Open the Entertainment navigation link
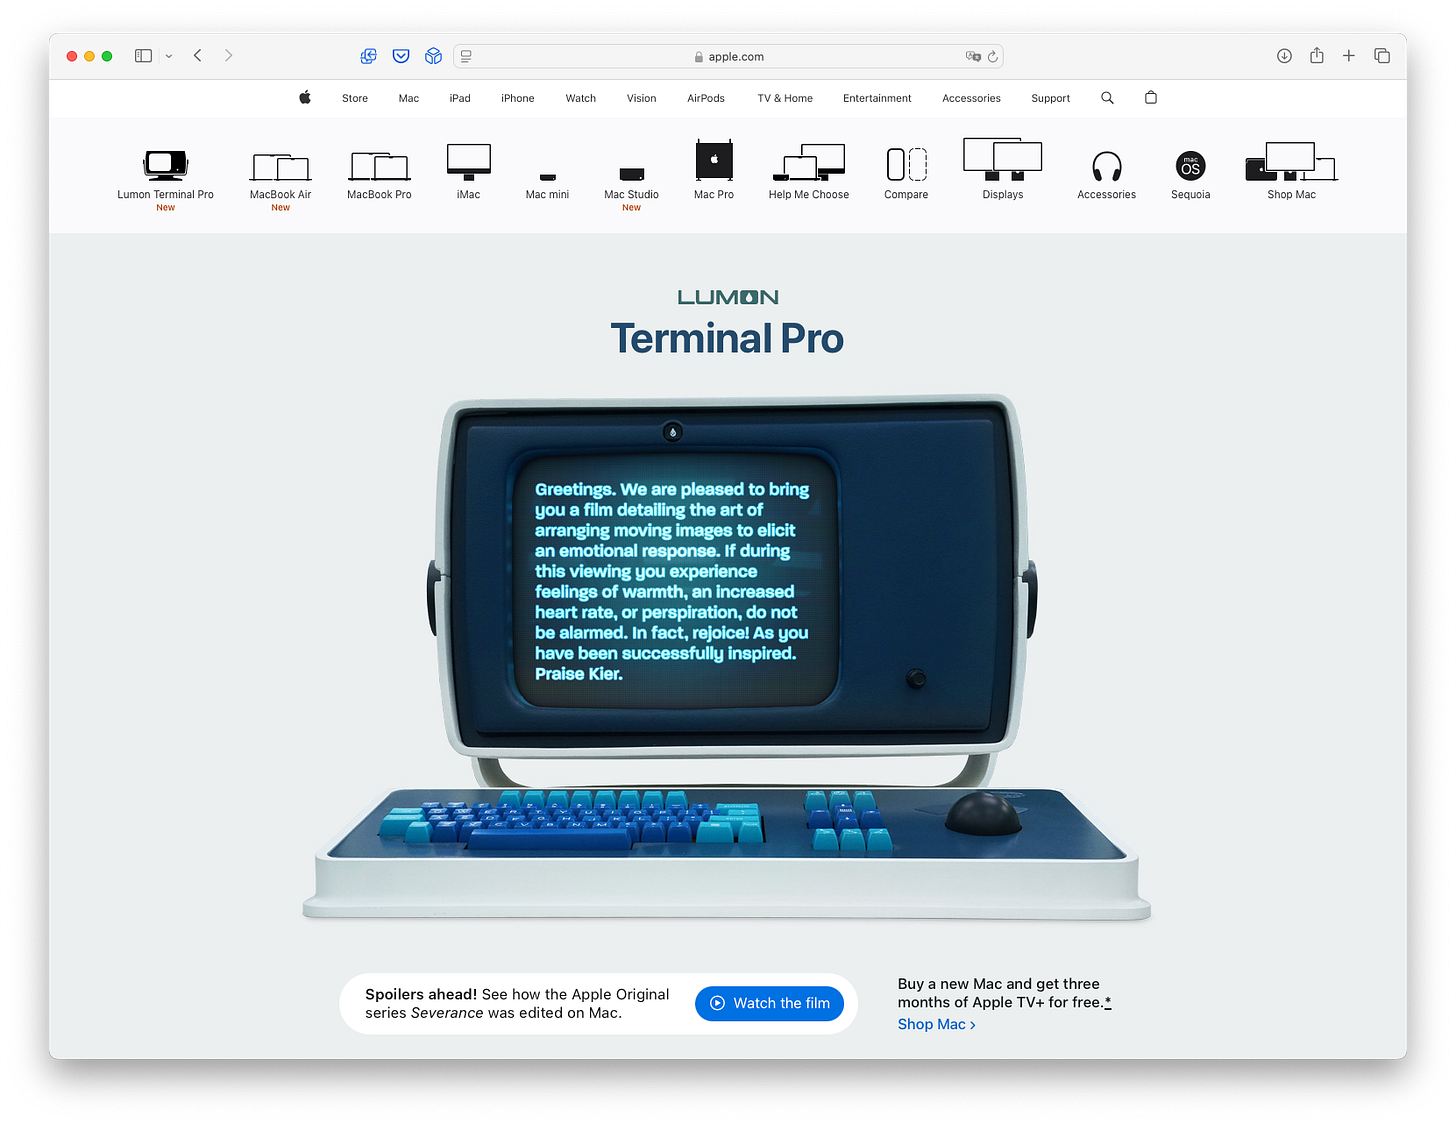1456x1124 pixels. (877, 98)
